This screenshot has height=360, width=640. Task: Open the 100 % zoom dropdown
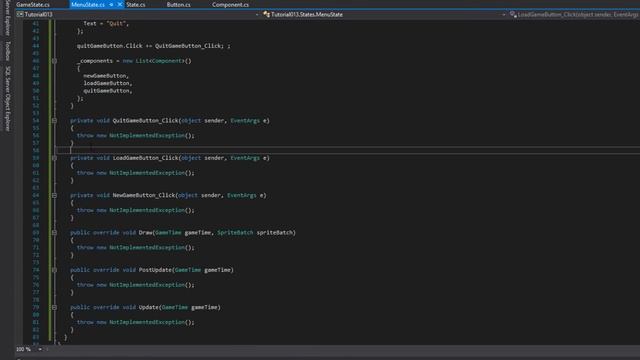[40, 349]
